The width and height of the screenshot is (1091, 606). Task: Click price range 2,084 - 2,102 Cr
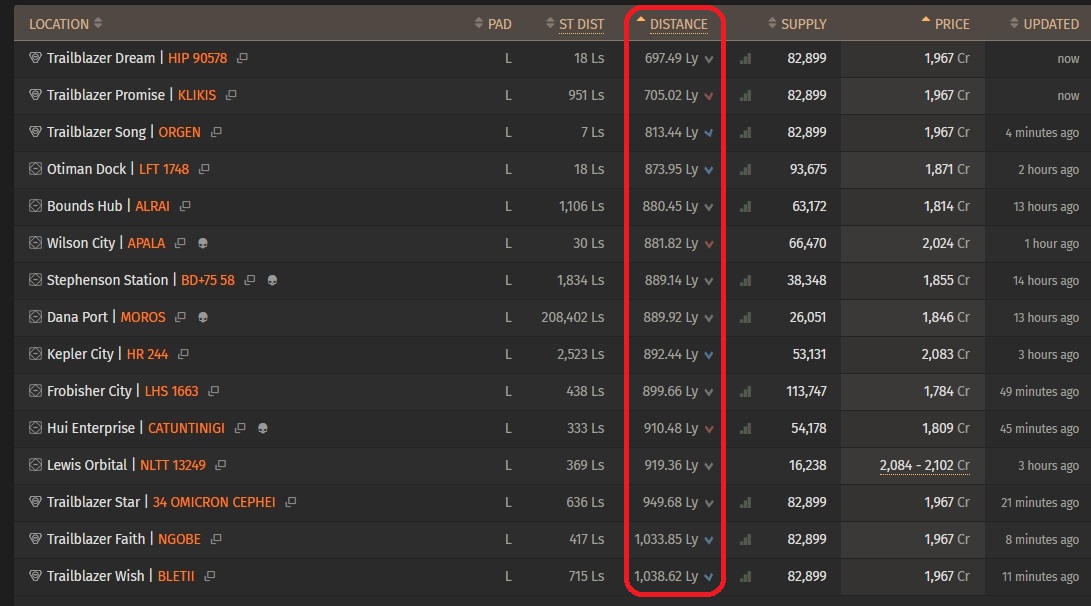(925, 465)
